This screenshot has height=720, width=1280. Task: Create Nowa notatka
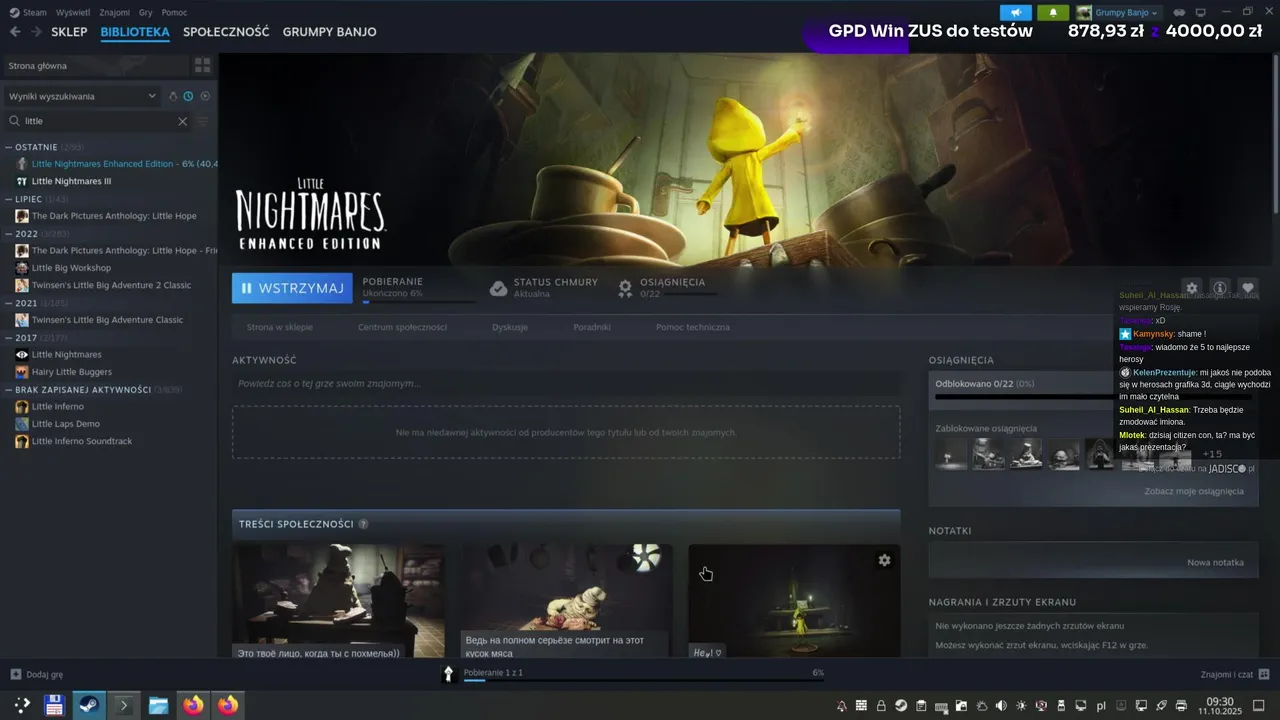(1215, 562)
